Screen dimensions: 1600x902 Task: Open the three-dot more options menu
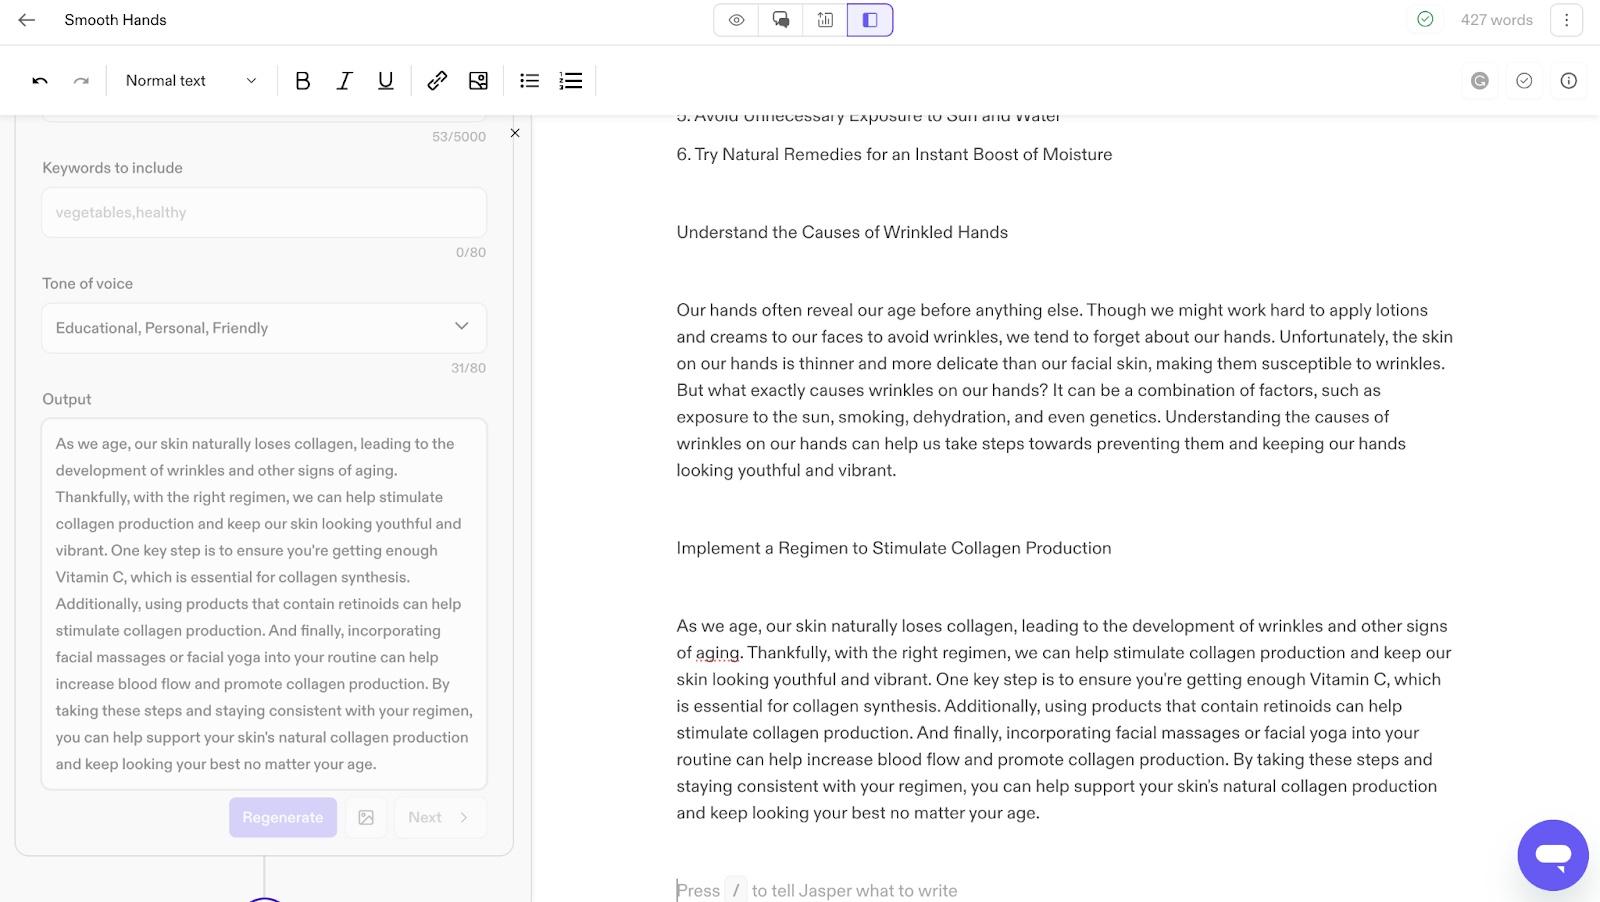[1566, 20]
